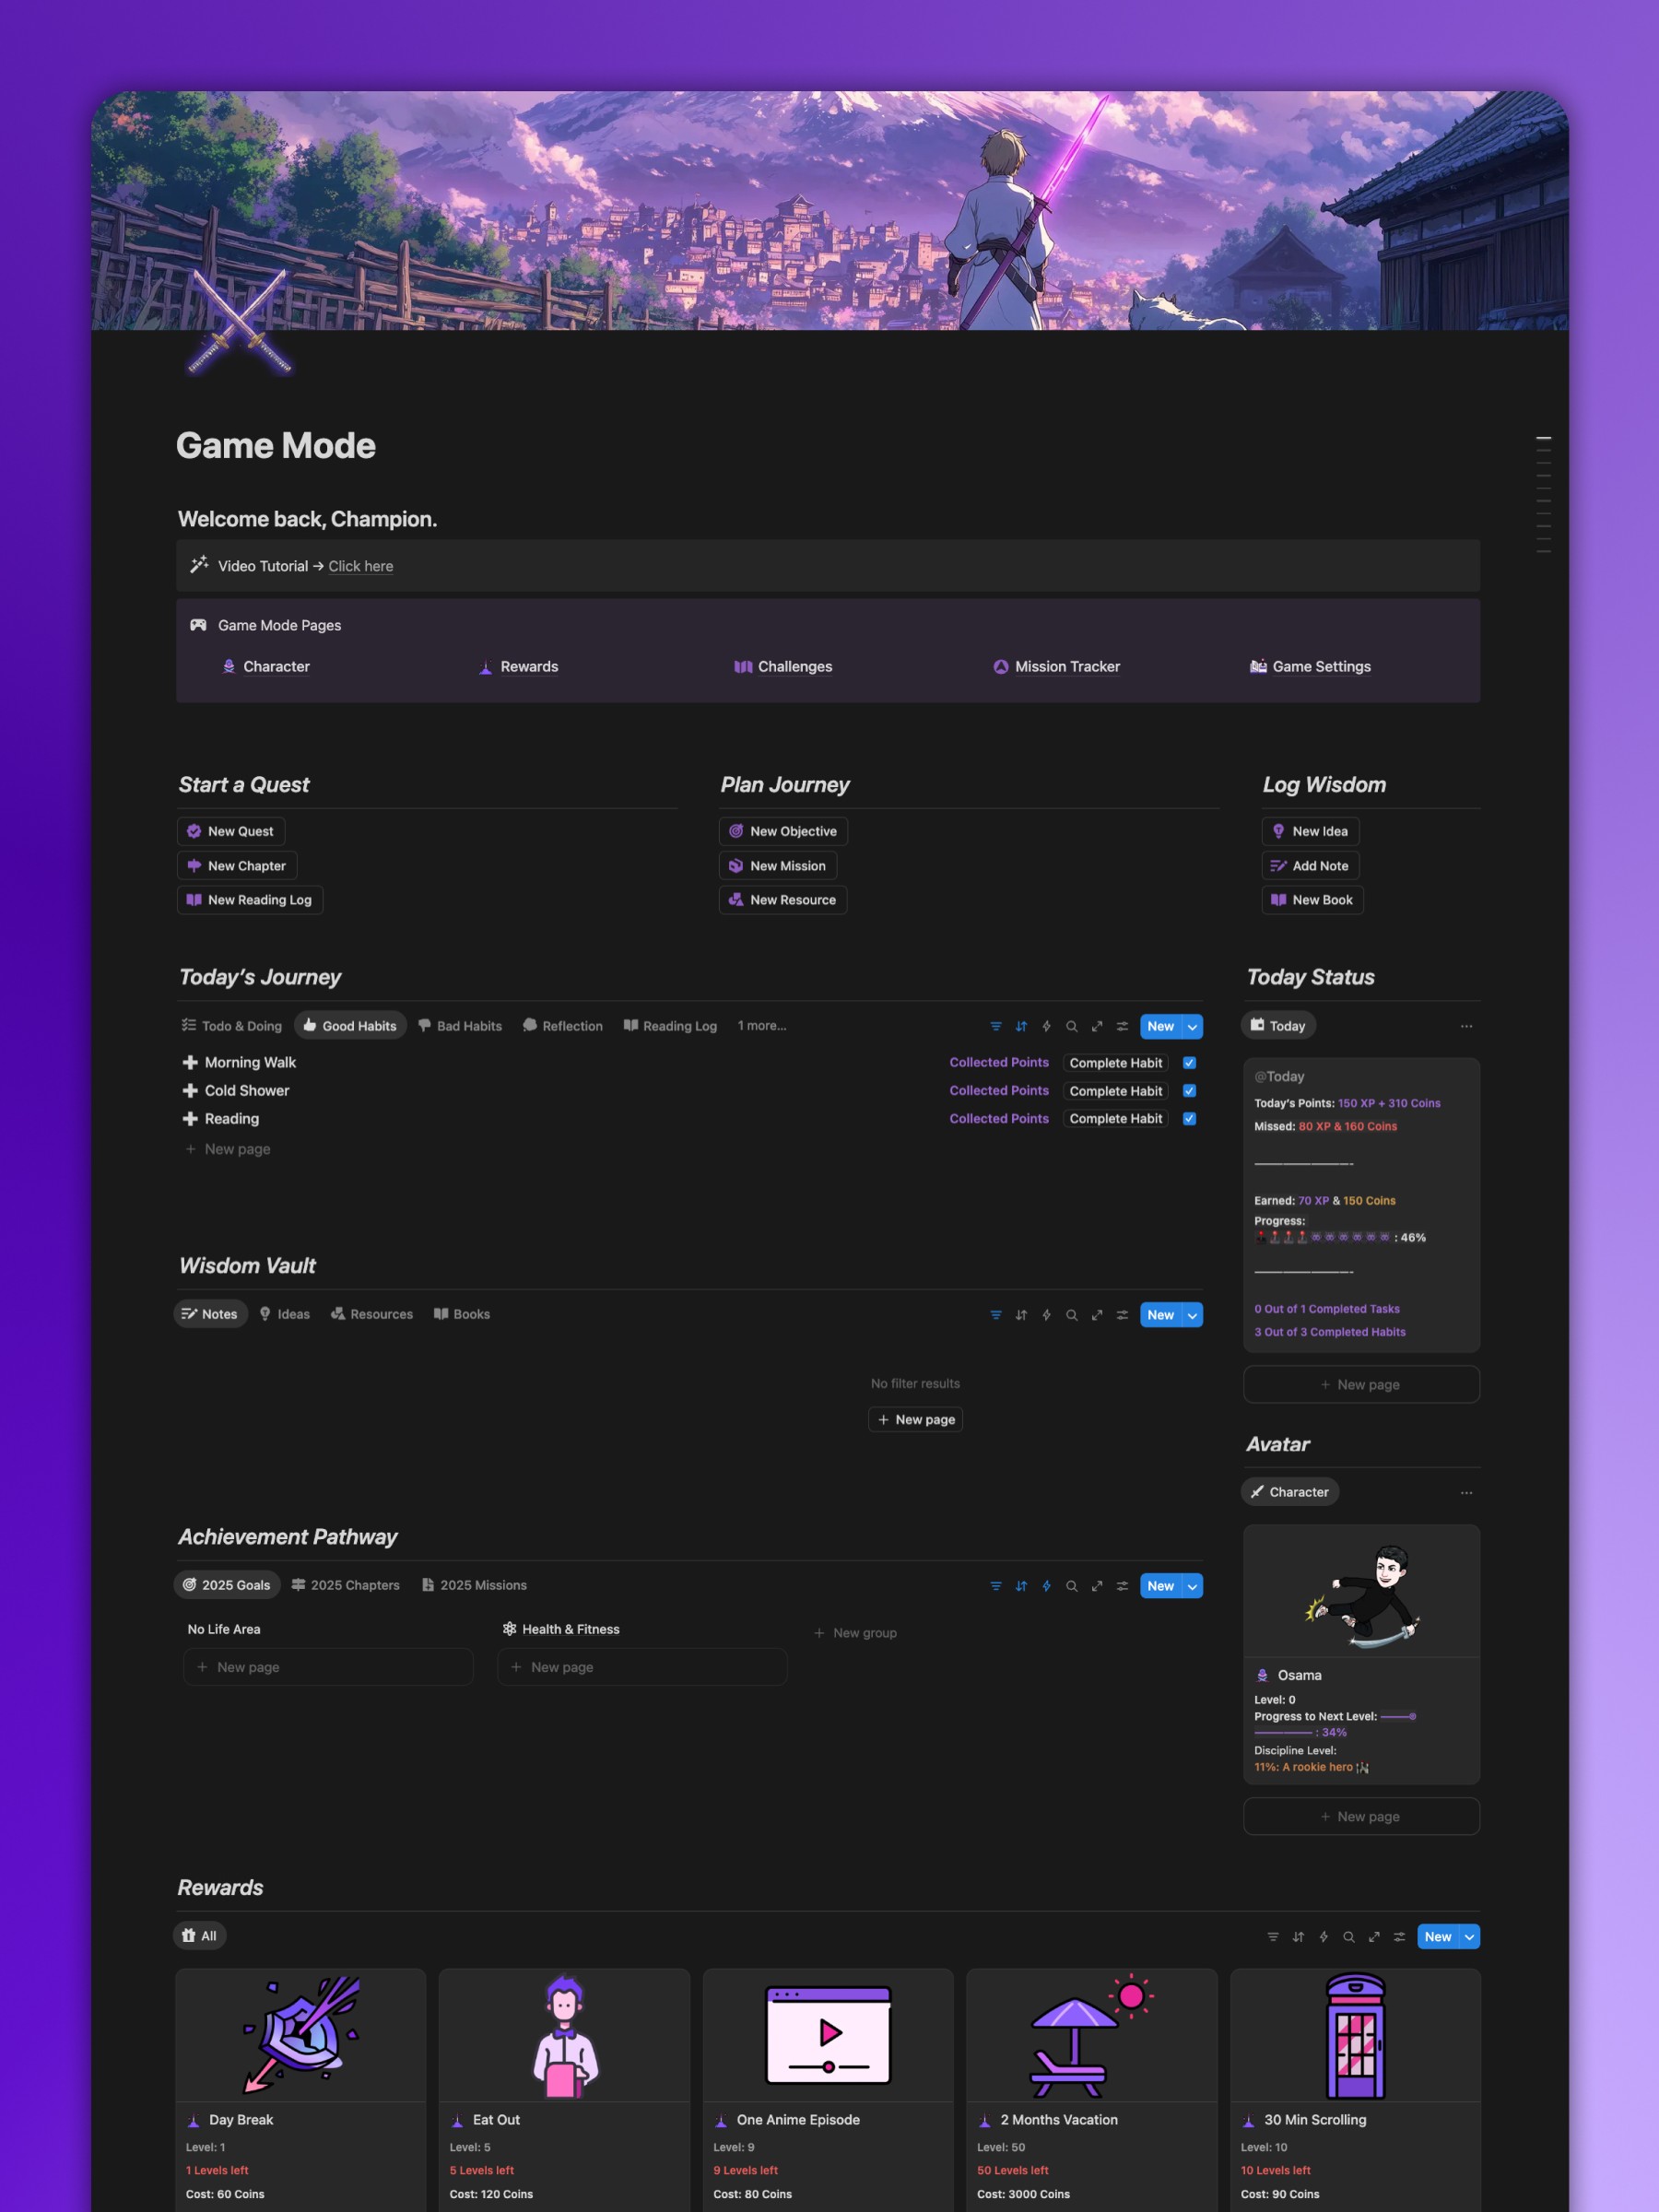Open the Mission Tracker page link
The width and height of the screenshot is (1659, 2212).
(x=1057, y=667)
